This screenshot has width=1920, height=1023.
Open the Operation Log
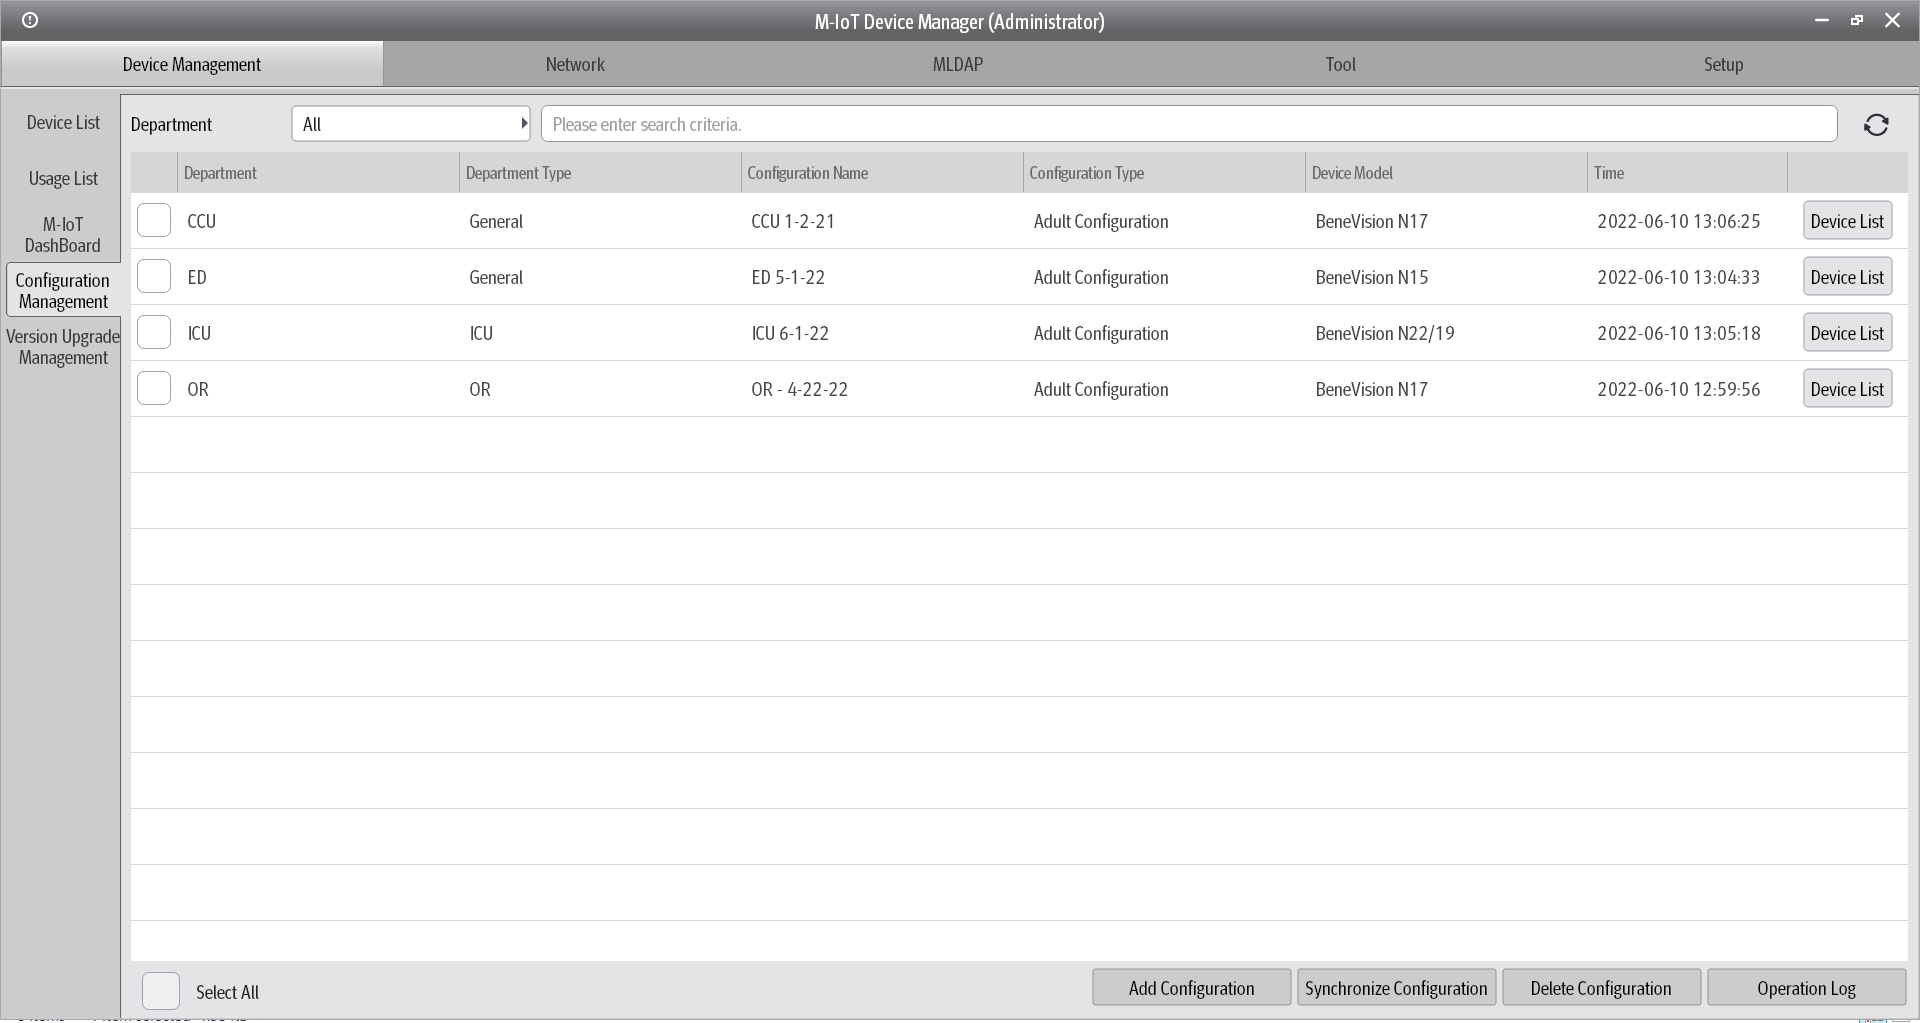(x=1805, y=987)
